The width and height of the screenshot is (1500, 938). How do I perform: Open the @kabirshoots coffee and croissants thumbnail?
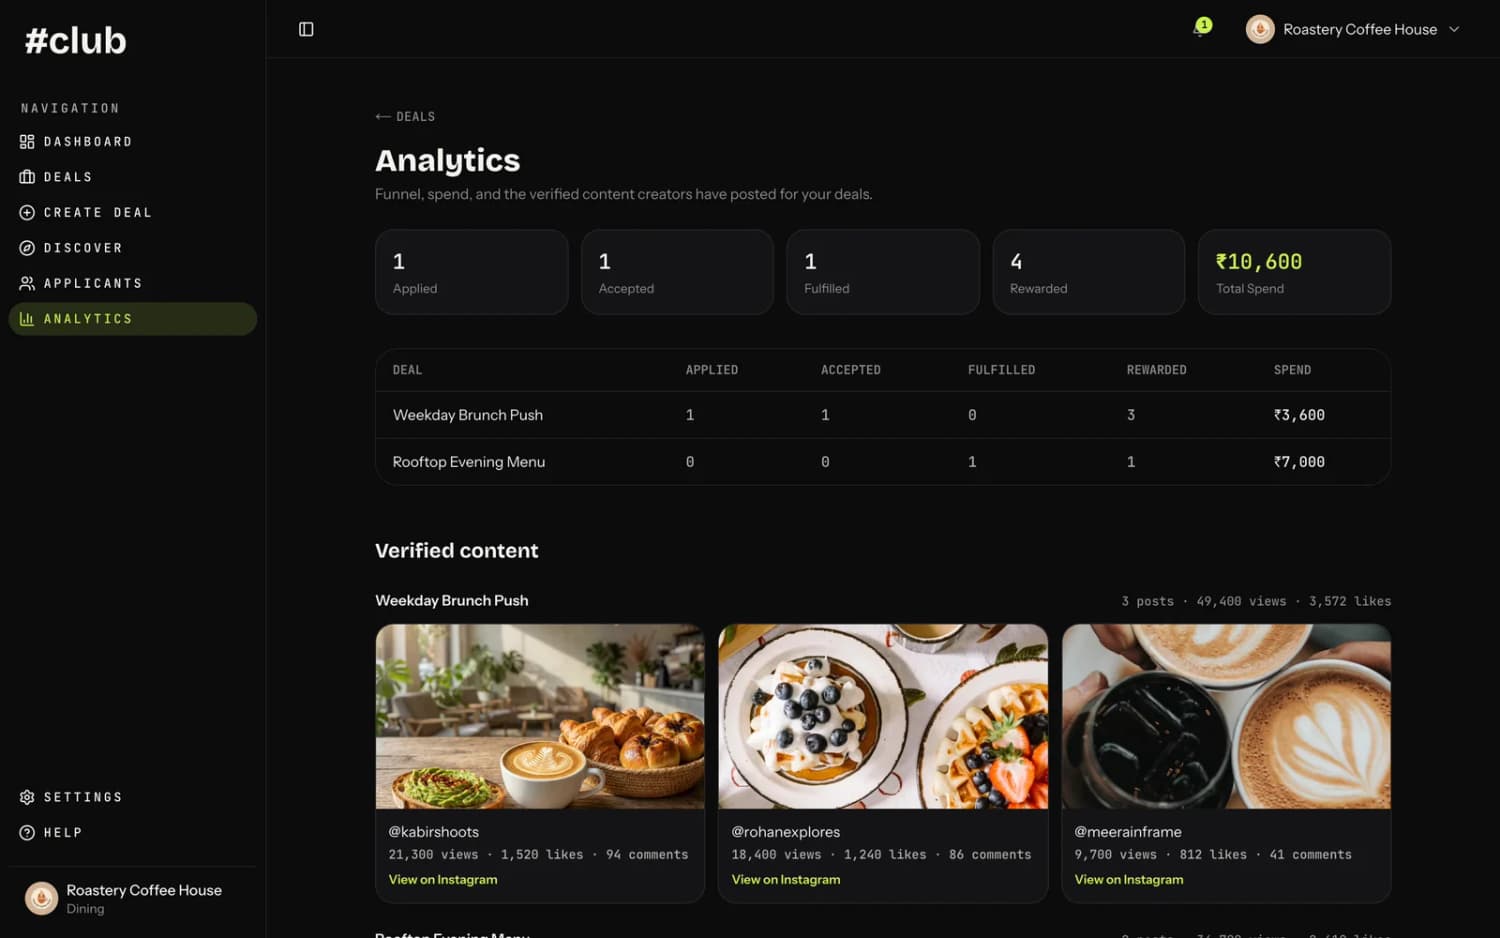540,716
